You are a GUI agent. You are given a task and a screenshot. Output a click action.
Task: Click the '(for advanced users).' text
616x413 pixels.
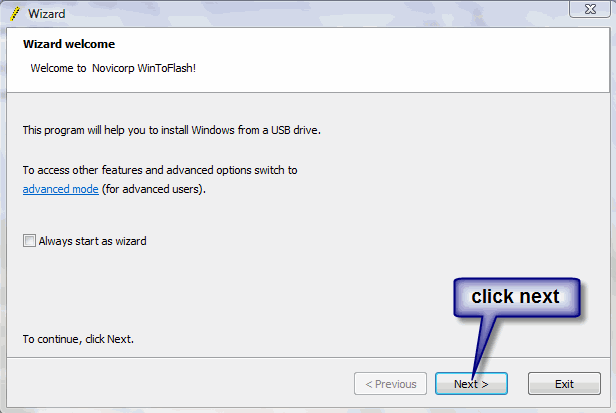[154, 189]
